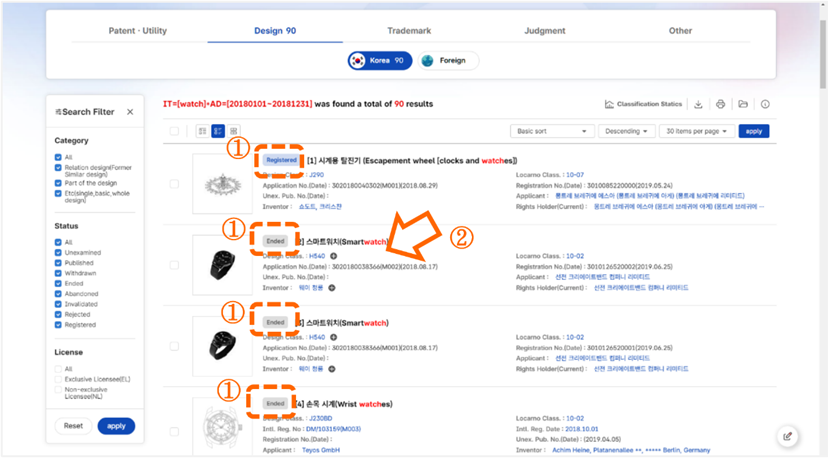The height and width of the screenshot is (458, 828).
Task: Close the Search Filter panel
Action: pos(130,112)
